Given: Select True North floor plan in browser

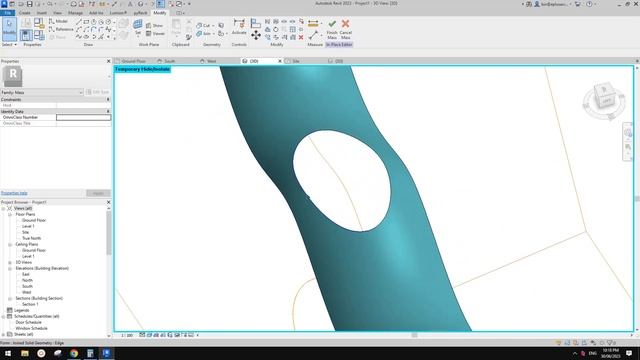Looking at the screenshot, I should tap(31, 238).
